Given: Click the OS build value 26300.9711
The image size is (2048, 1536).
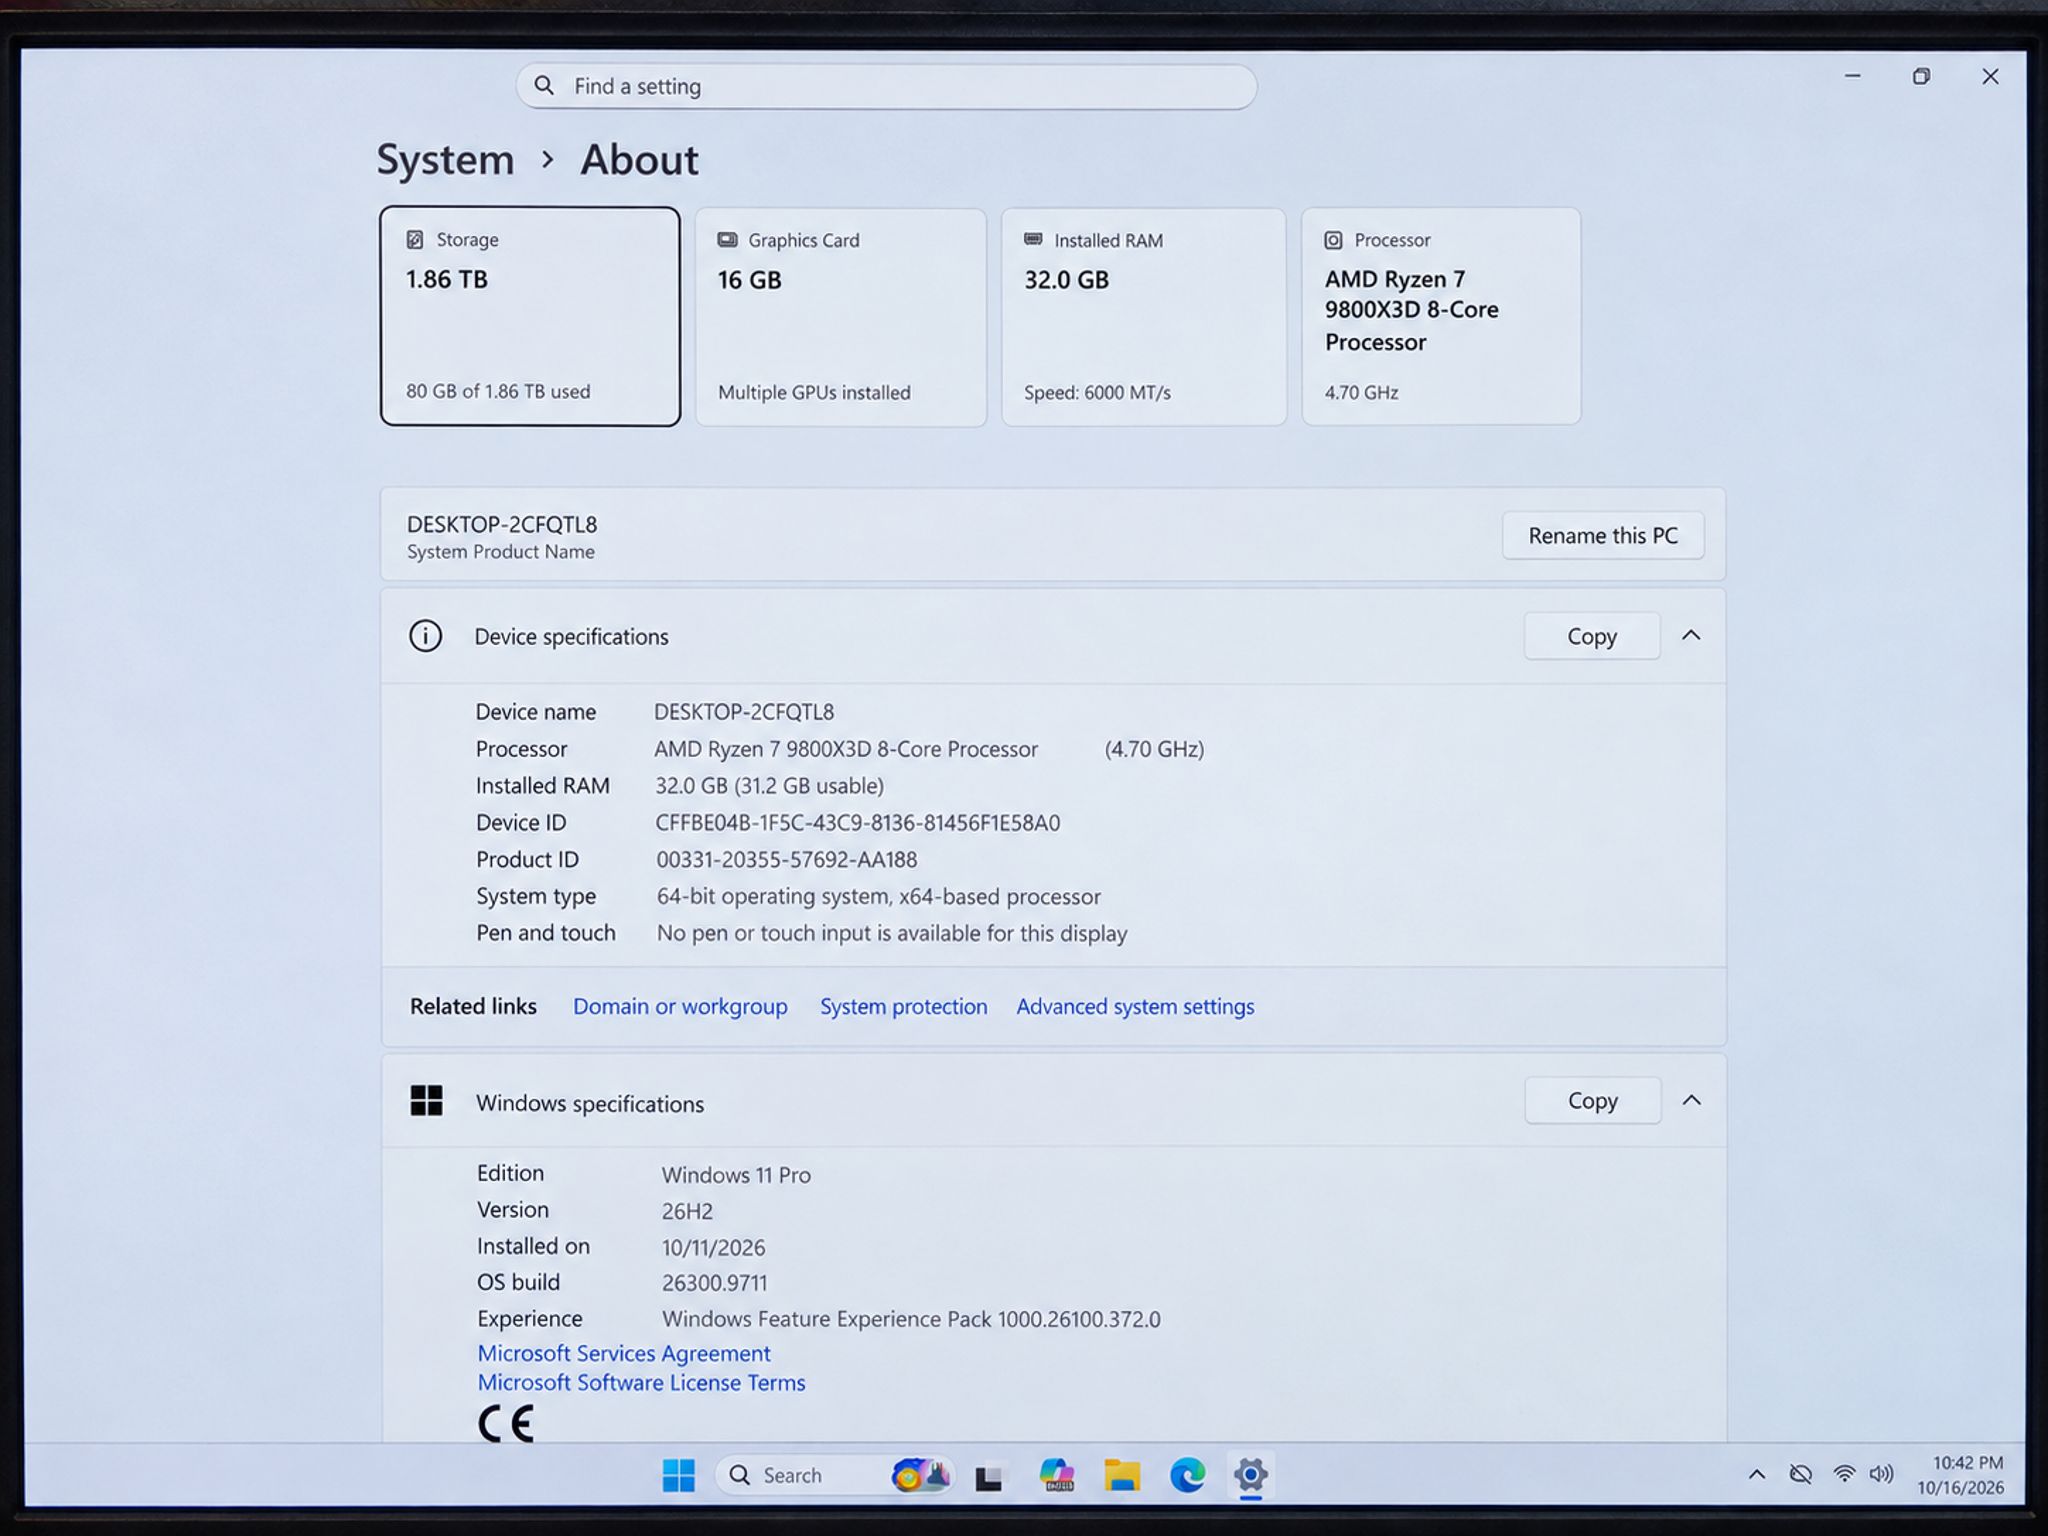Looking at the screenshot, I should pyautogui.click(x=714, y=1283).
